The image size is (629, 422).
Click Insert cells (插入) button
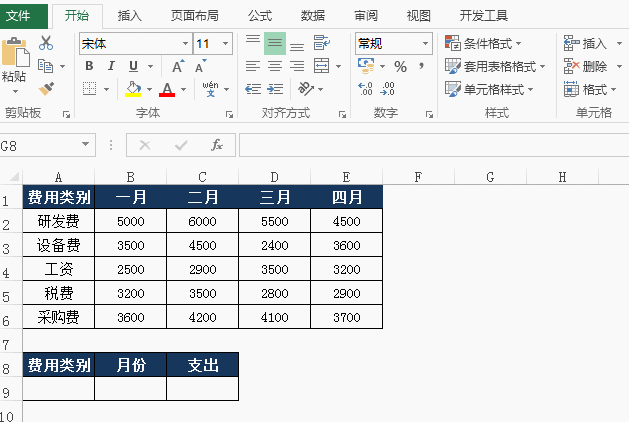(586, 43)
